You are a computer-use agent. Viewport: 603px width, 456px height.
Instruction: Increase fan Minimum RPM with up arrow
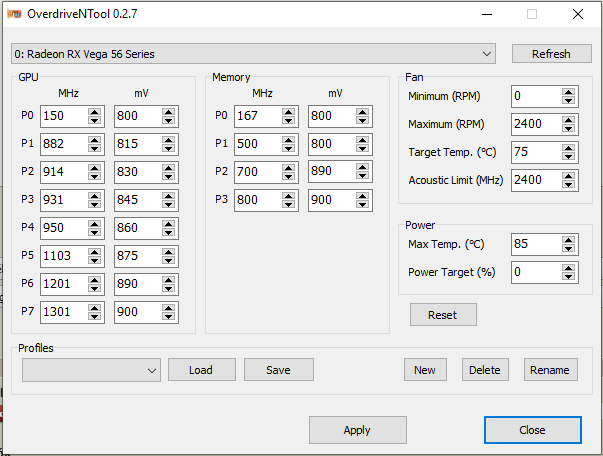coord(568,92)
